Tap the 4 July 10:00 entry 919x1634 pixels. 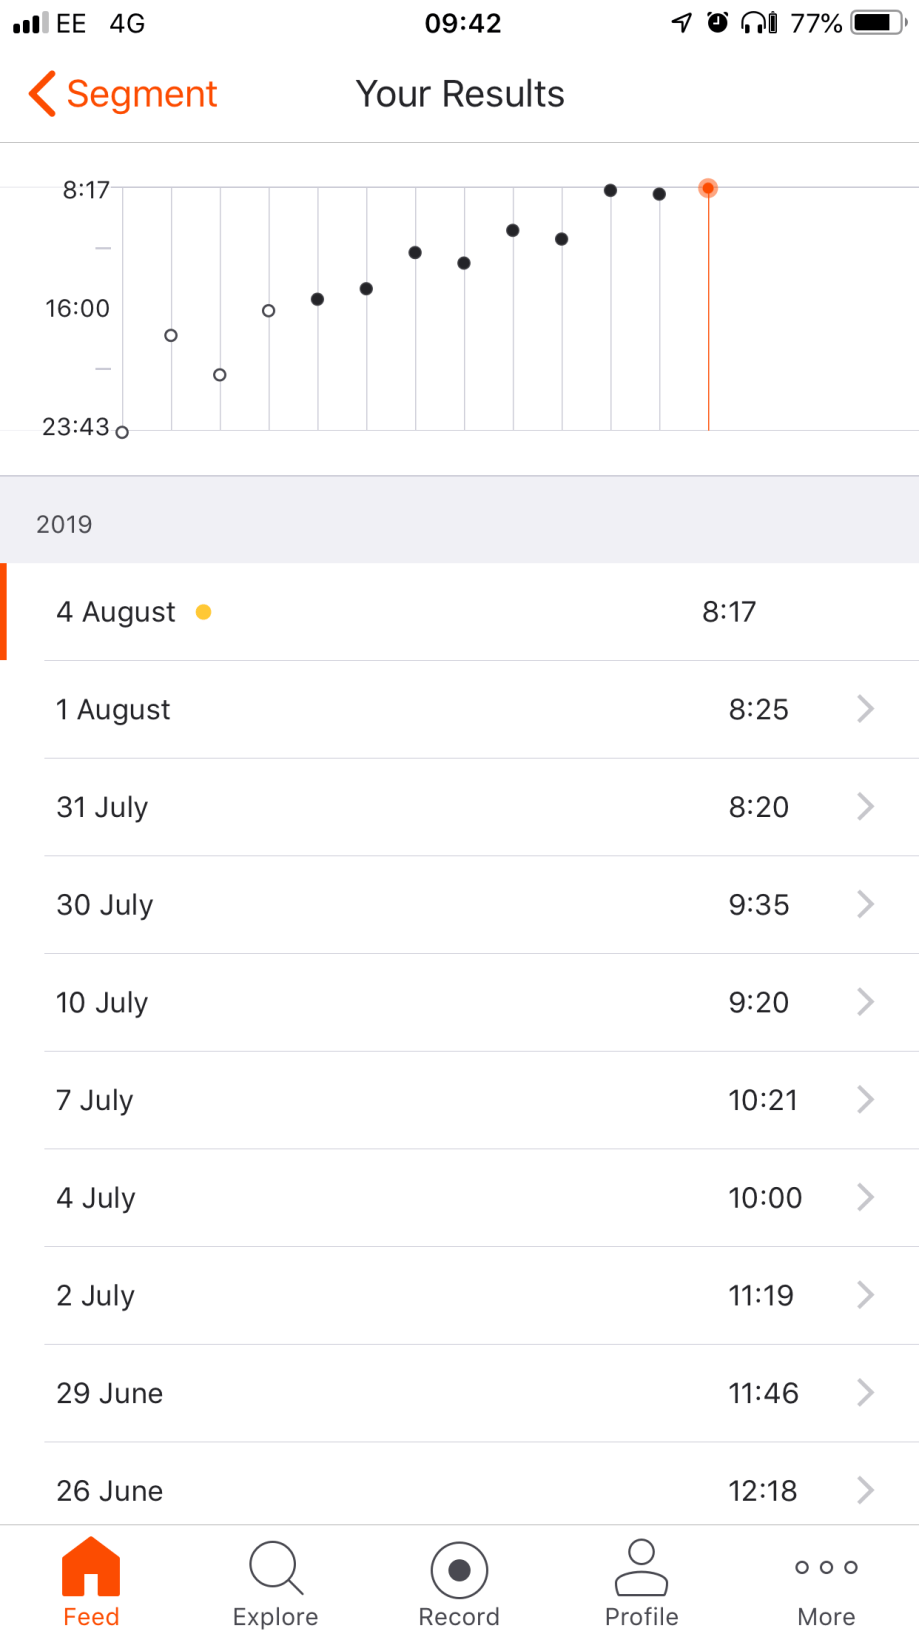[x=460, y=1198]
